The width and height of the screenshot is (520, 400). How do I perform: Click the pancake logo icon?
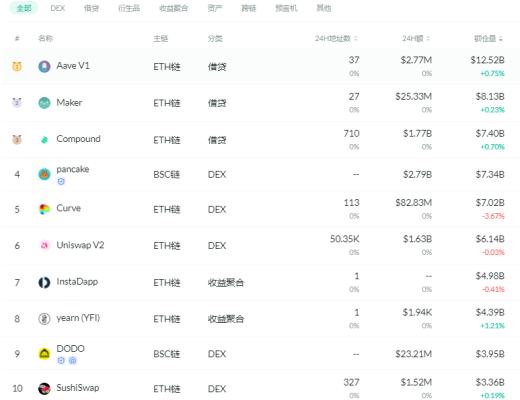tap(44, 174)
